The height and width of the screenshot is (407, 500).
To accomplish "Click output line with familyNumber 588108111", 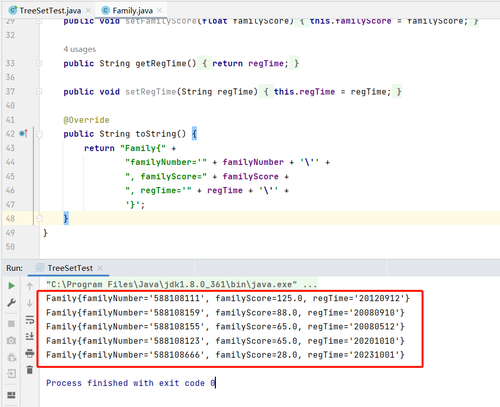I will 228,298.
